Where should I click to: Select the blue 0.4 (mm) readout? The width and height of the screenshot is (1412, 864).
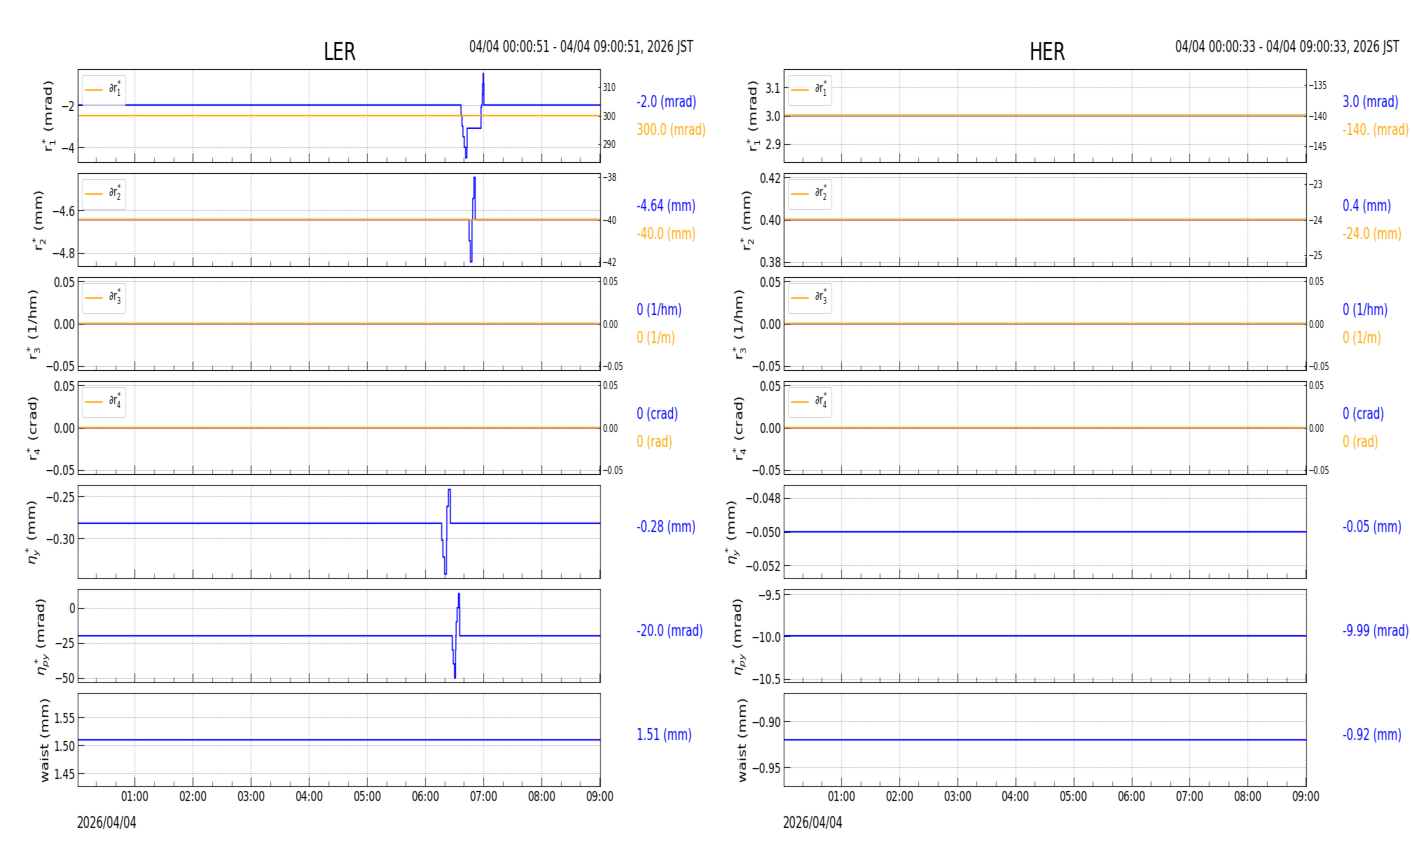(1366, 206)
